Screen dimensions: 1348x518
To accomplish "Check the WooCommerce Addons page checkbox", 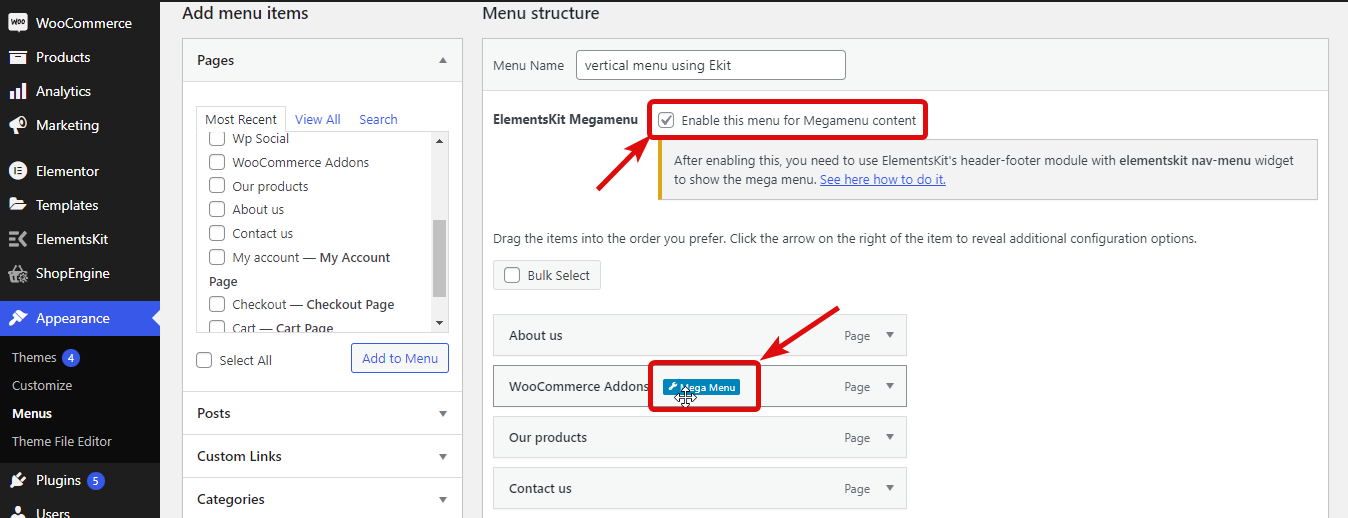I will tap(216, 162).
